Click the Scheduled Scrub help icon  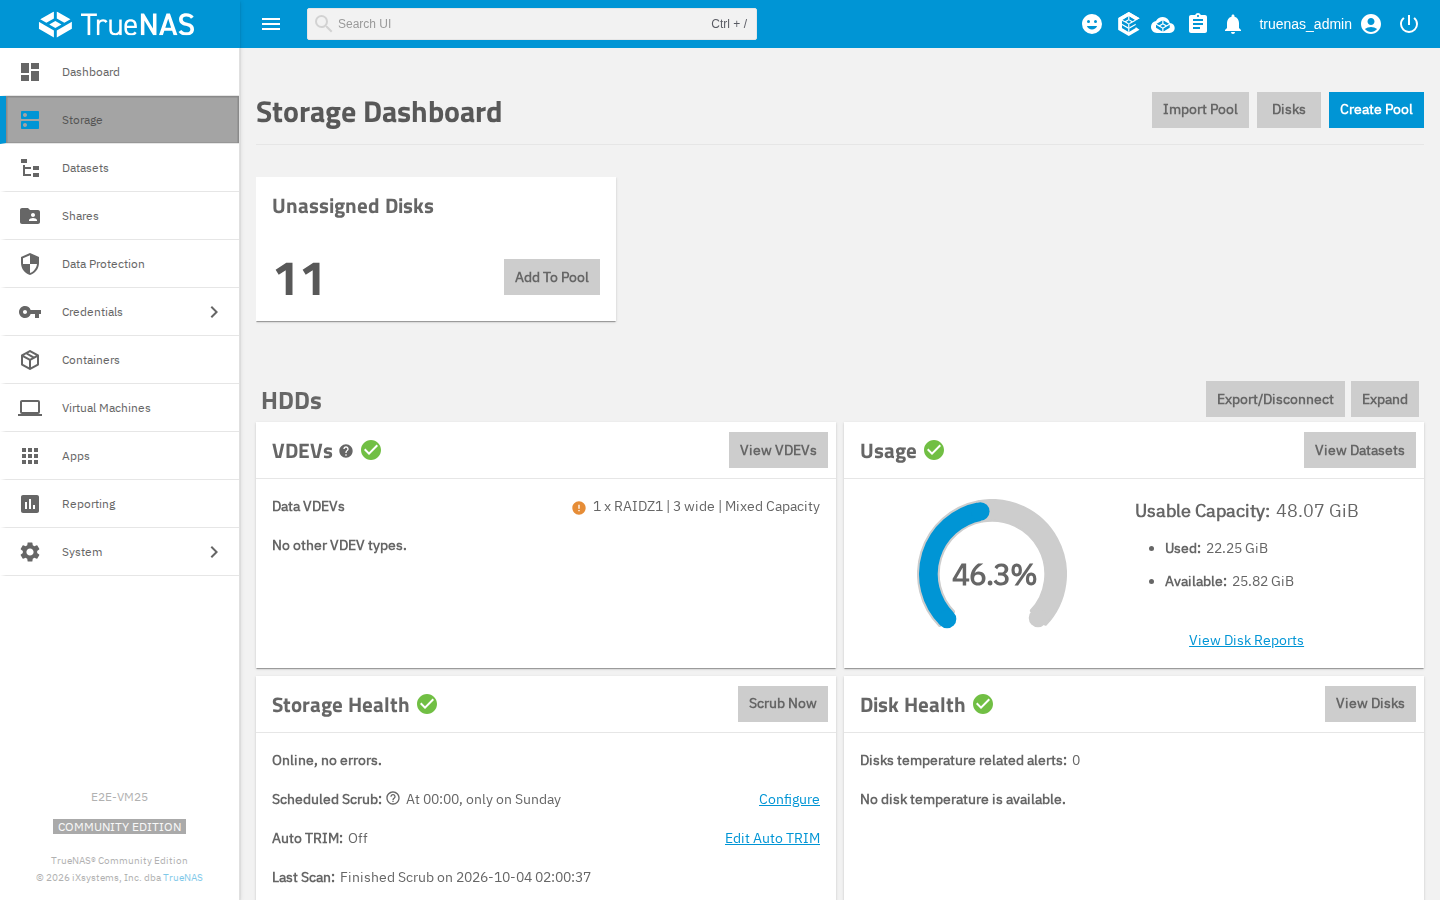pyautogui.click(x=393, y=798)
